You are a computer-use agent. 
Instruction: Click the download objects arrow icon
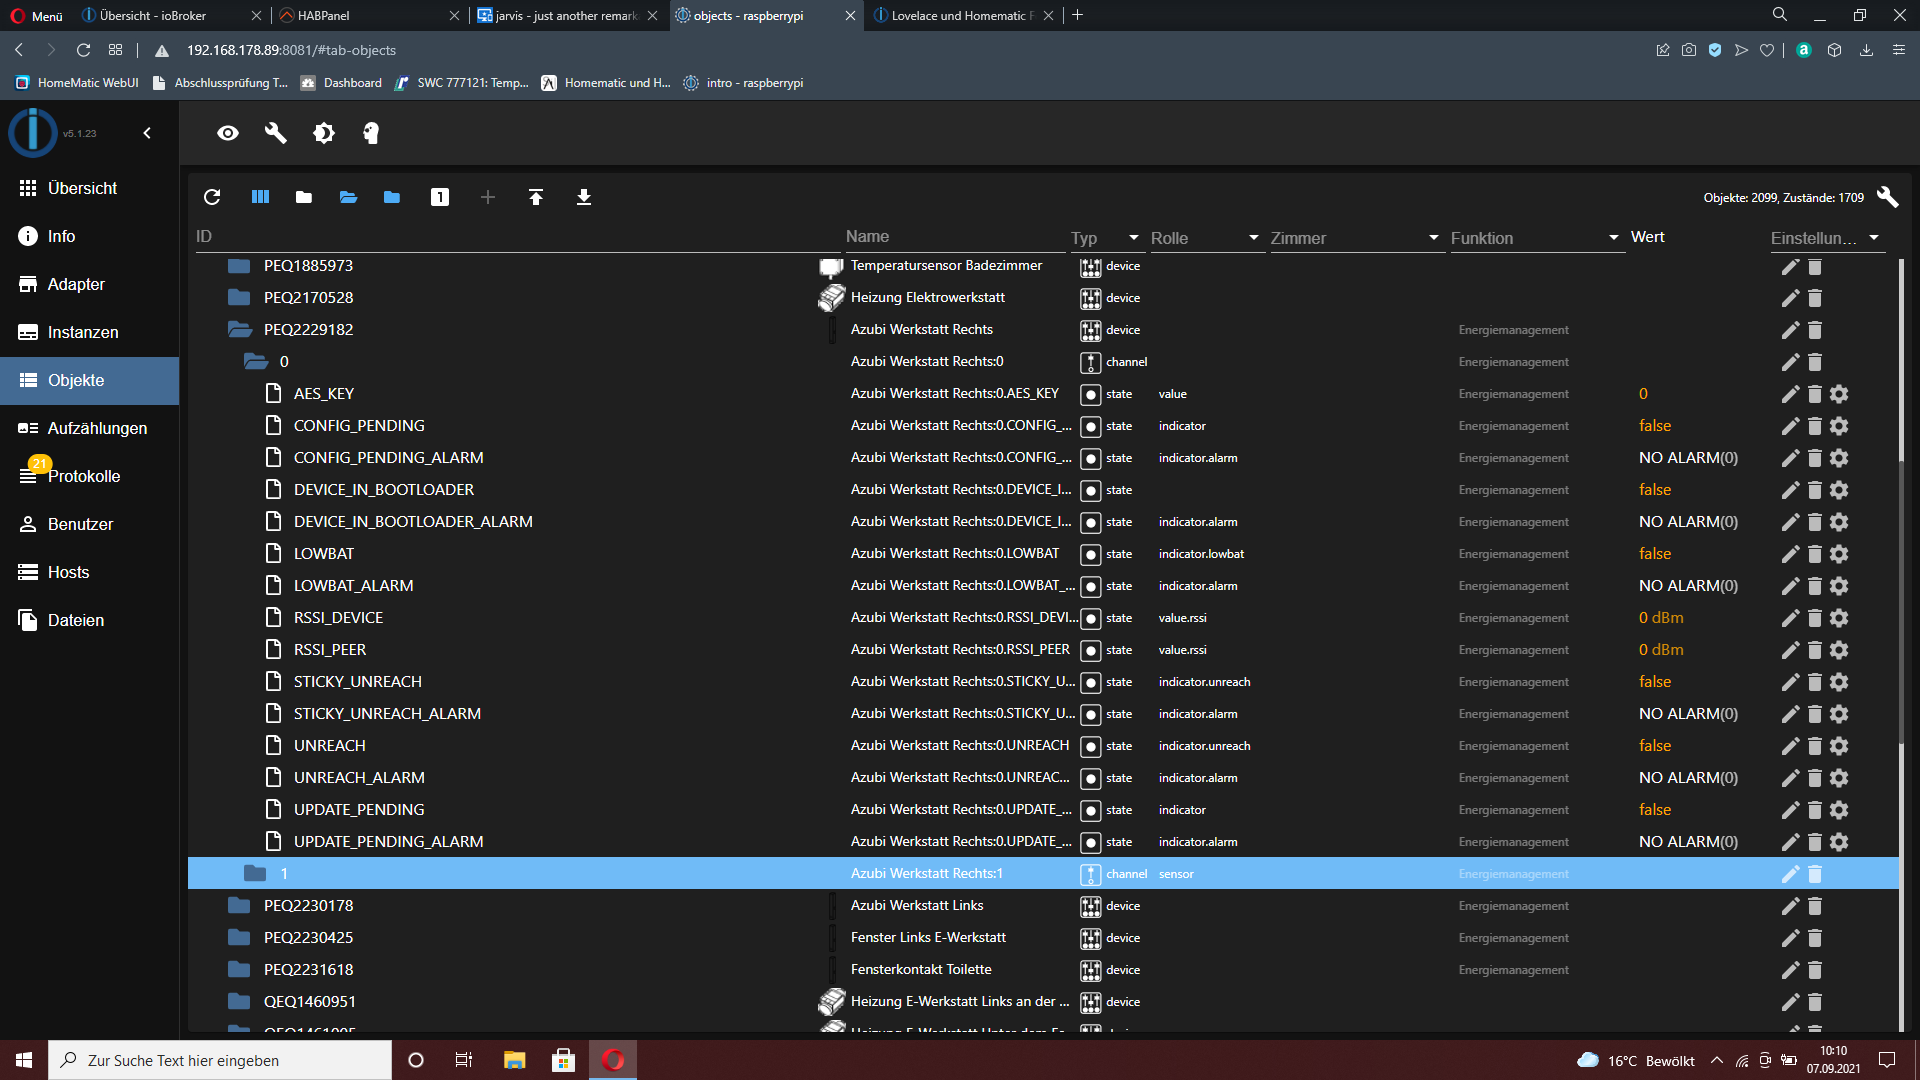584,197
